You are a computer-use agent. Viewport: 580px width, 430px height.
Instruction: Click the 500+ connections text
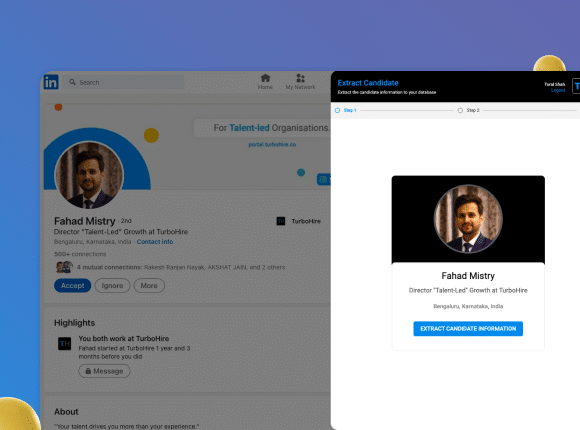pos(80,254)
